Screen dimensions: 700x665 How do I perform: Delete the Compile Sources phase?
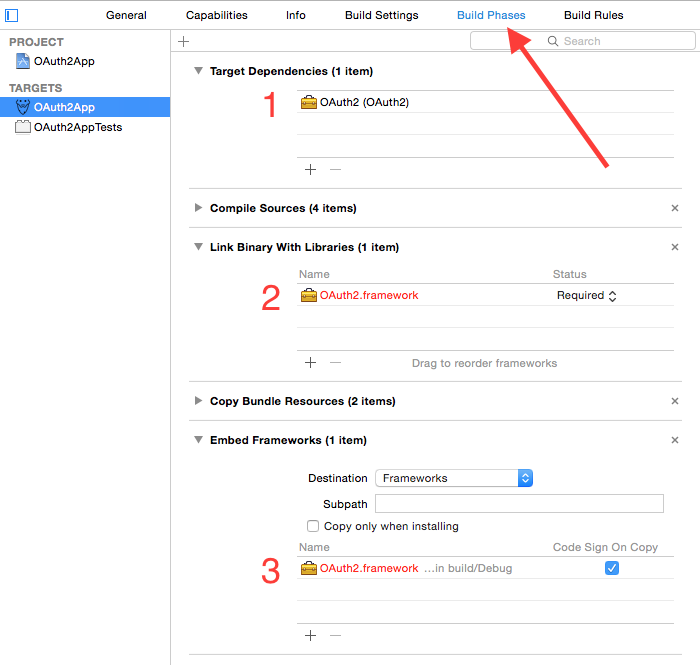tap(675, 208)
